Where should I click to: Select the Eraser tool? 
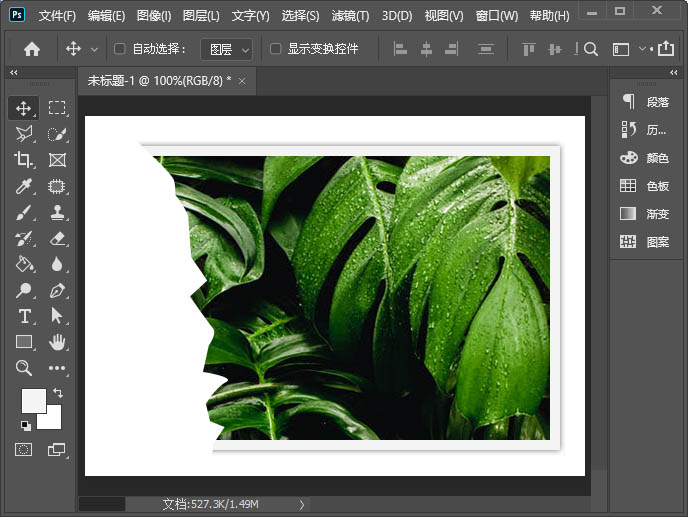(57, 238)
